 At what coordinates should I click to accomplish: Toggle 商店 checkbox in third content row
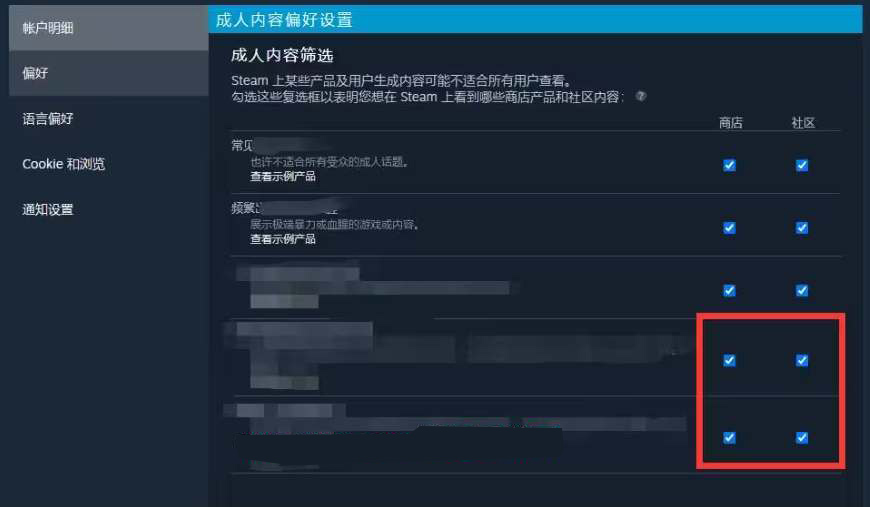[730, 291]
